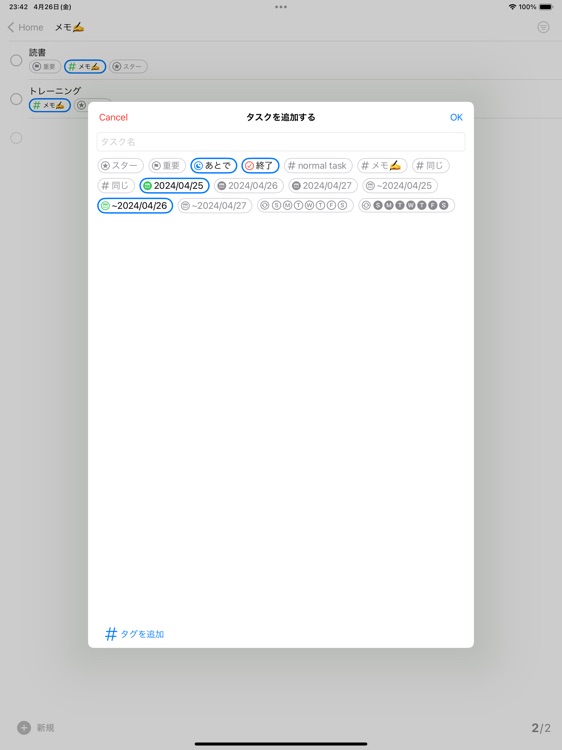Check off the トレーニング task
The image size is (562, 750).
pos(16,99)
